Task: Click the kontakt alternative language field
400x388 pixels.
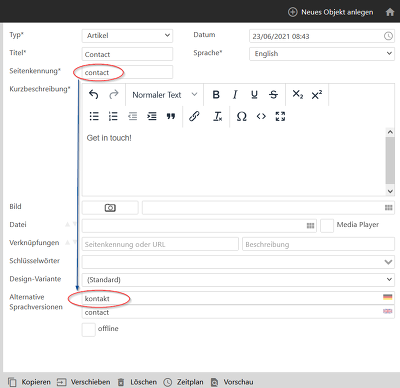Action: (238, 298)
